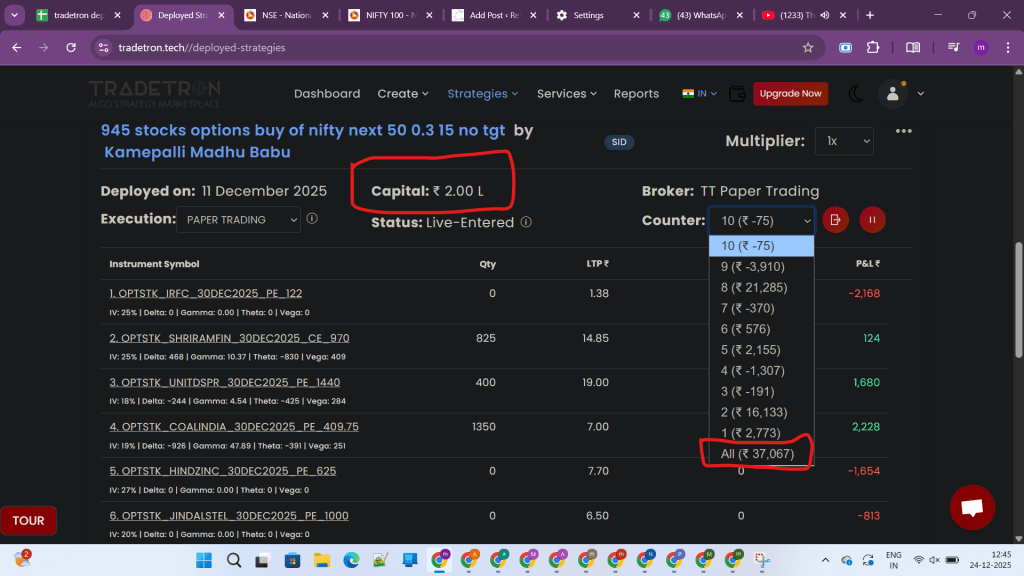The image size is (1024, 576).
Task: Open the Execution PAPER TRADING dropdown
Action: 238,219
